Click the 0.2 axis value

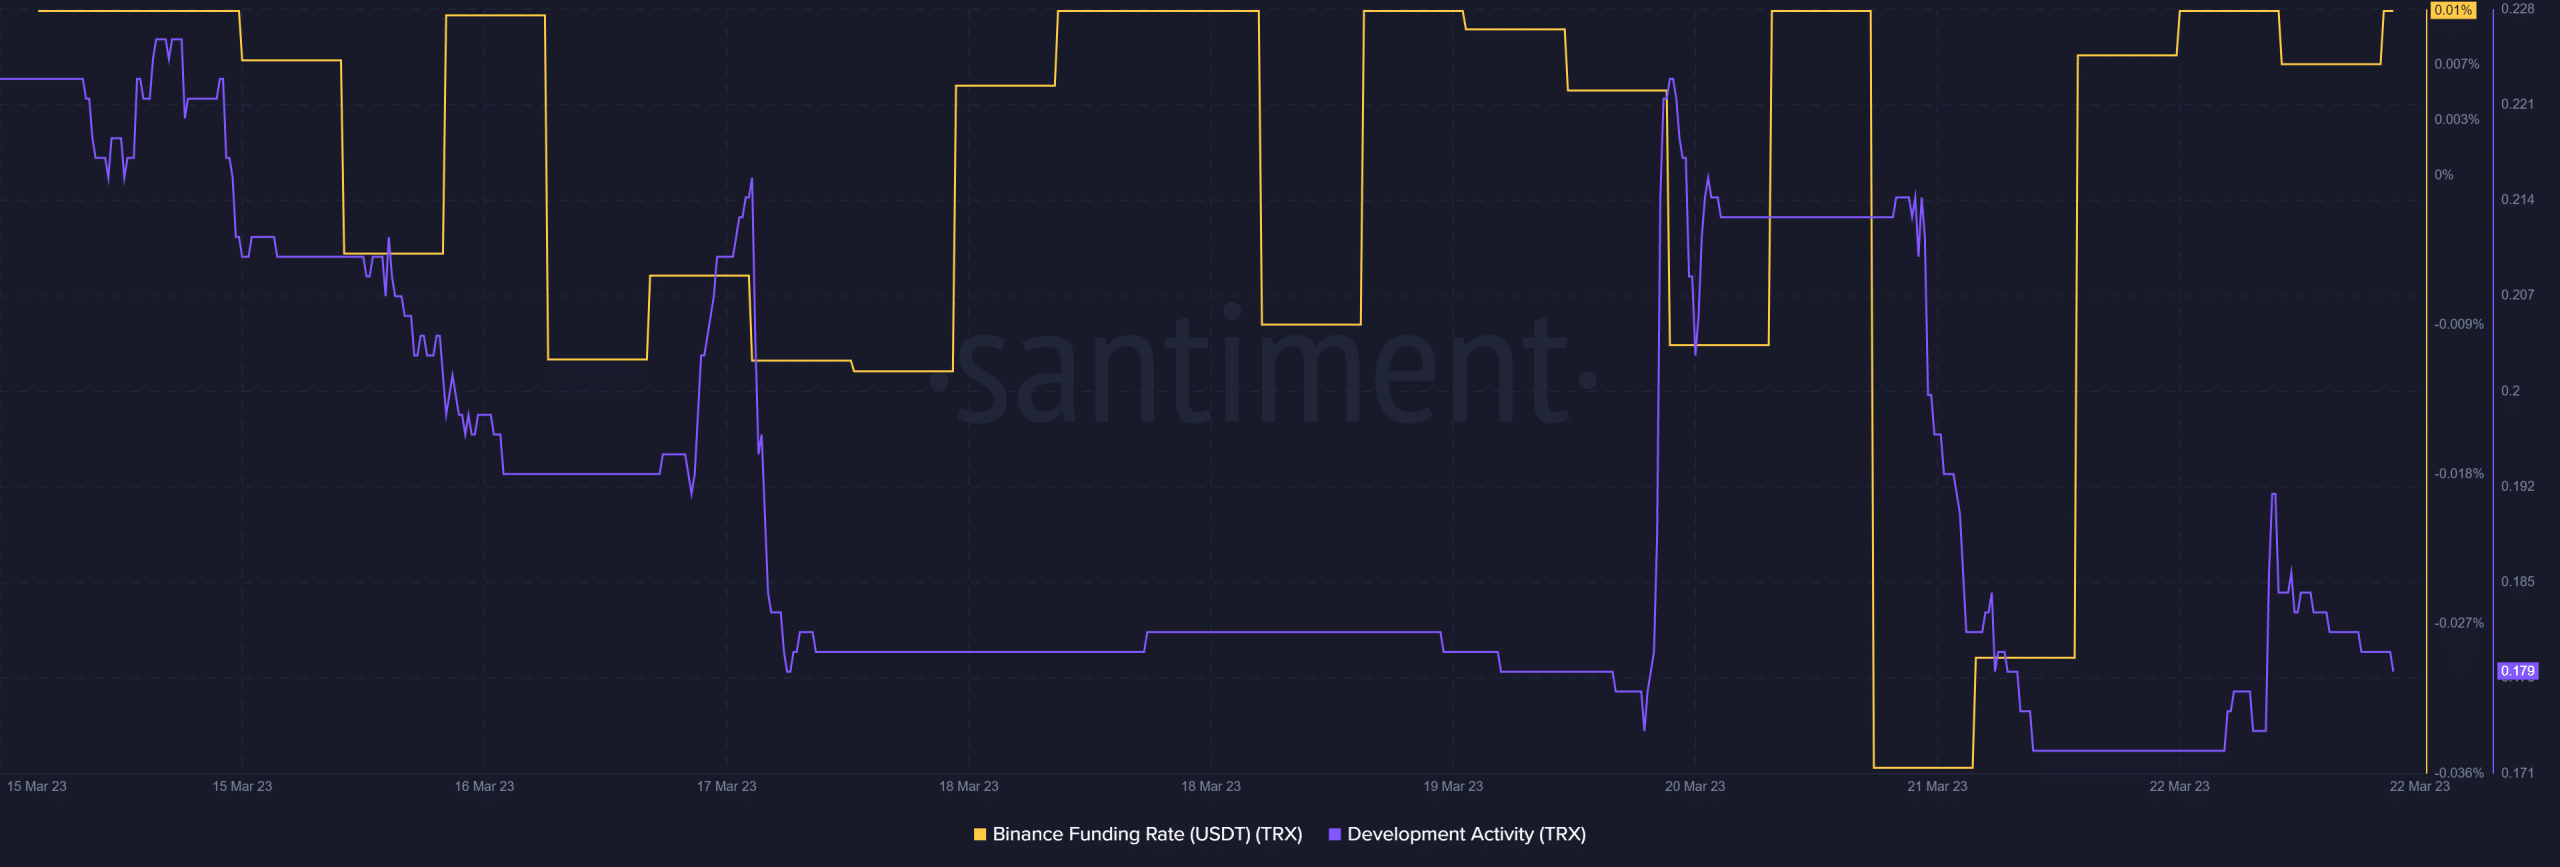point(2511,391)
